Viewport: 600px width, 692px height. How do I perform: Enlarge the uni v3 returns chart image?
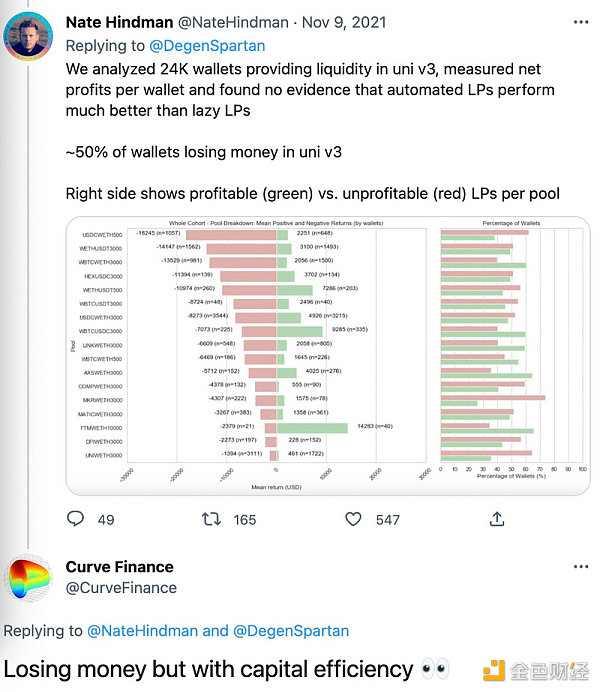point(328,355)
